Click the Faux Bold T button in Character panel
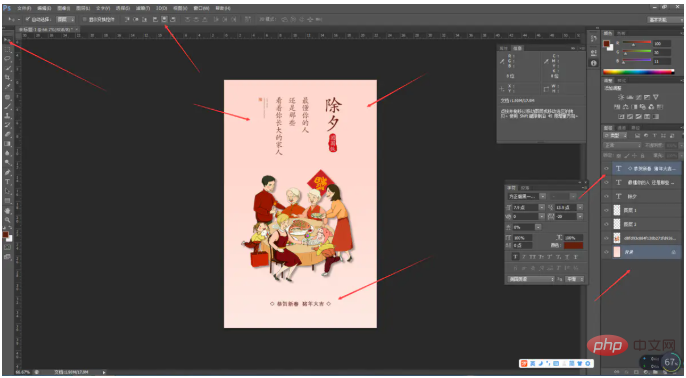The width and height of the screenshot is (686, 378). [516, 257]
